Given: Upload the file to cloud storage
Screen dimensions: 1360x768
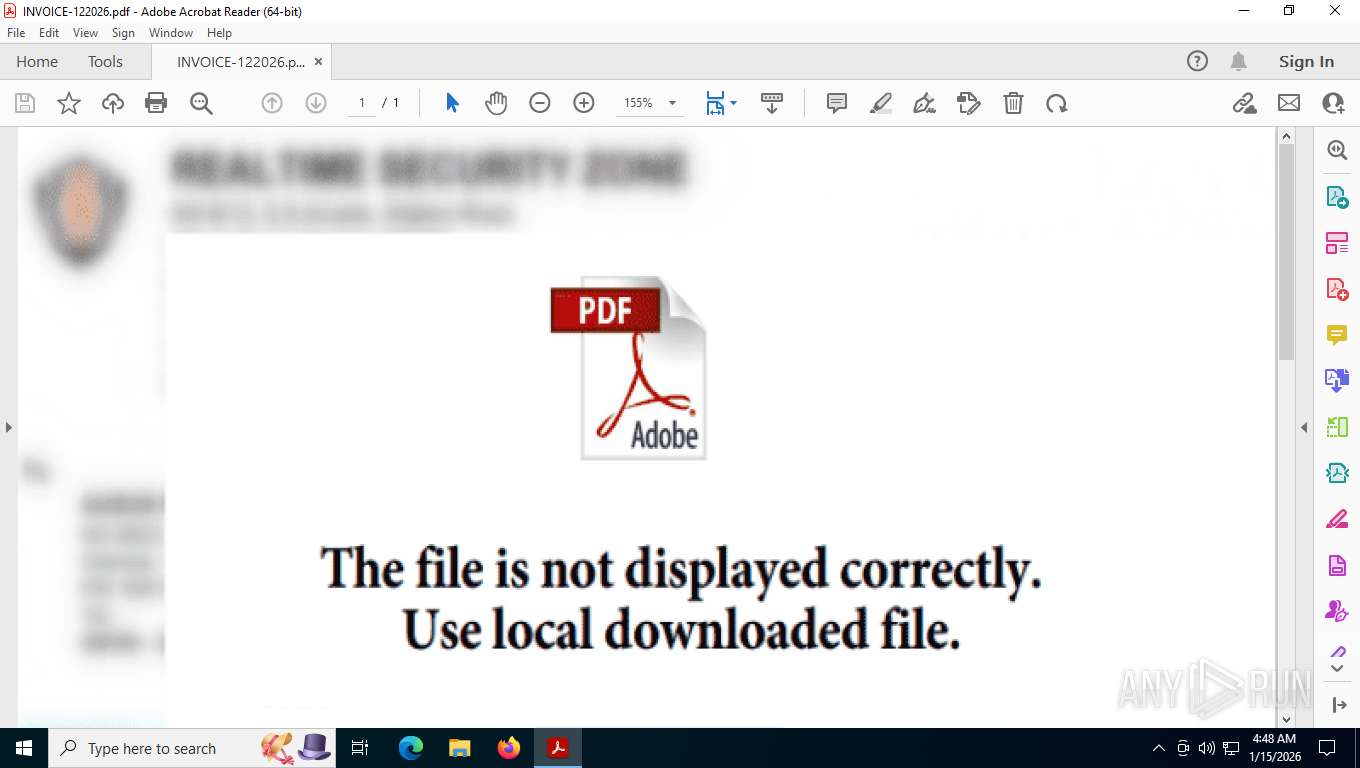Looking at the screenshot, I should (x=113, y=103).
